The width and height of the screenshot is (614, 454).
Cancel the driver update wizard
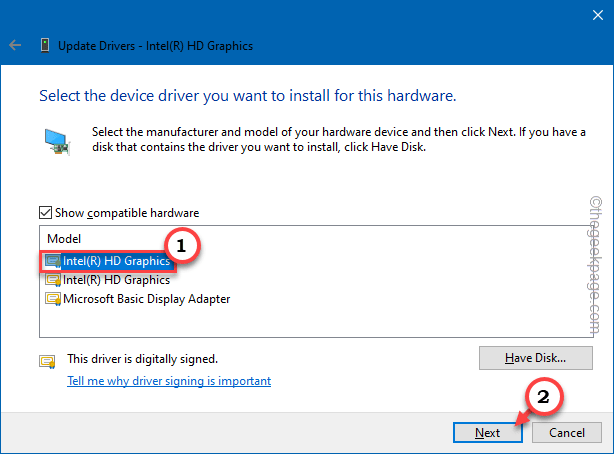tap(566, 433)
